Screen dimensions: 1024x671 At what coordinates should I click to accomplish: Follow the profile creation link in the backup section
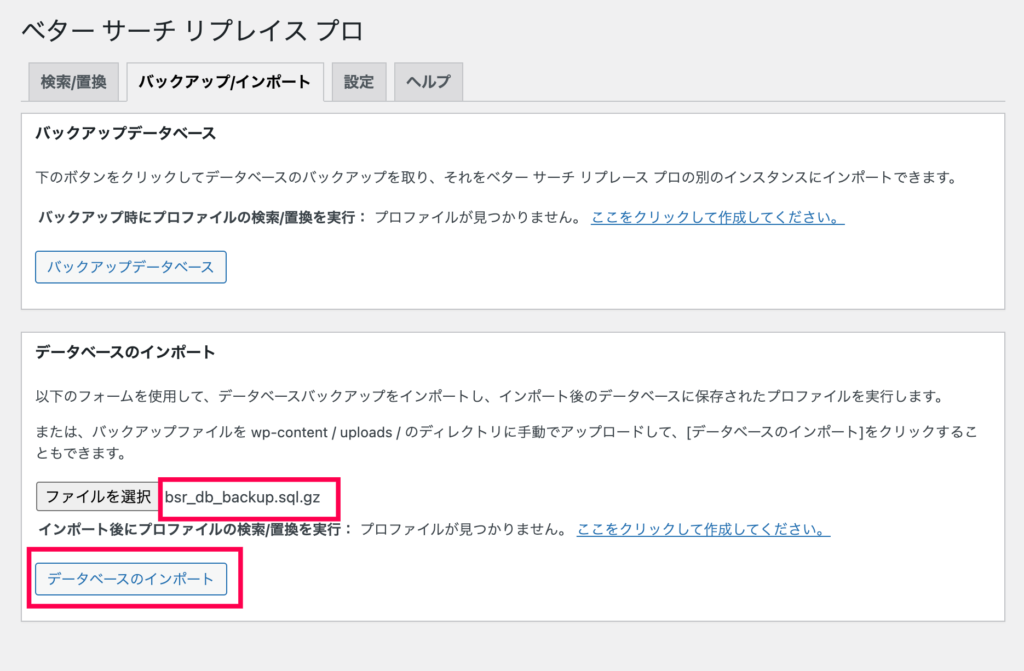[717, 218]
